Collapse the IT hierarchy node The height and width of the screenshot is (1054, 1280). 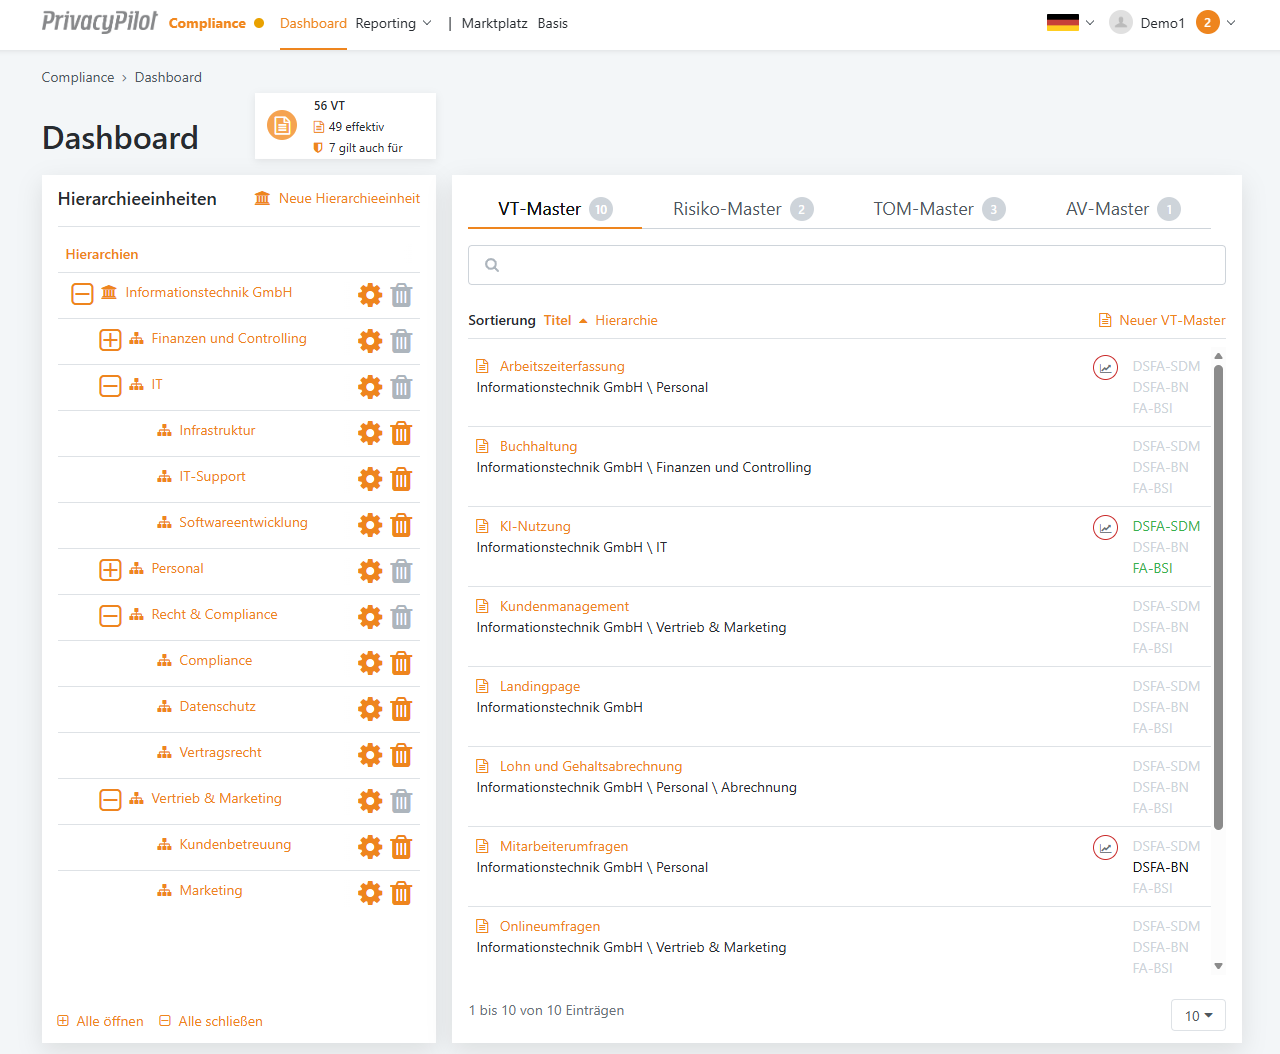110,386
